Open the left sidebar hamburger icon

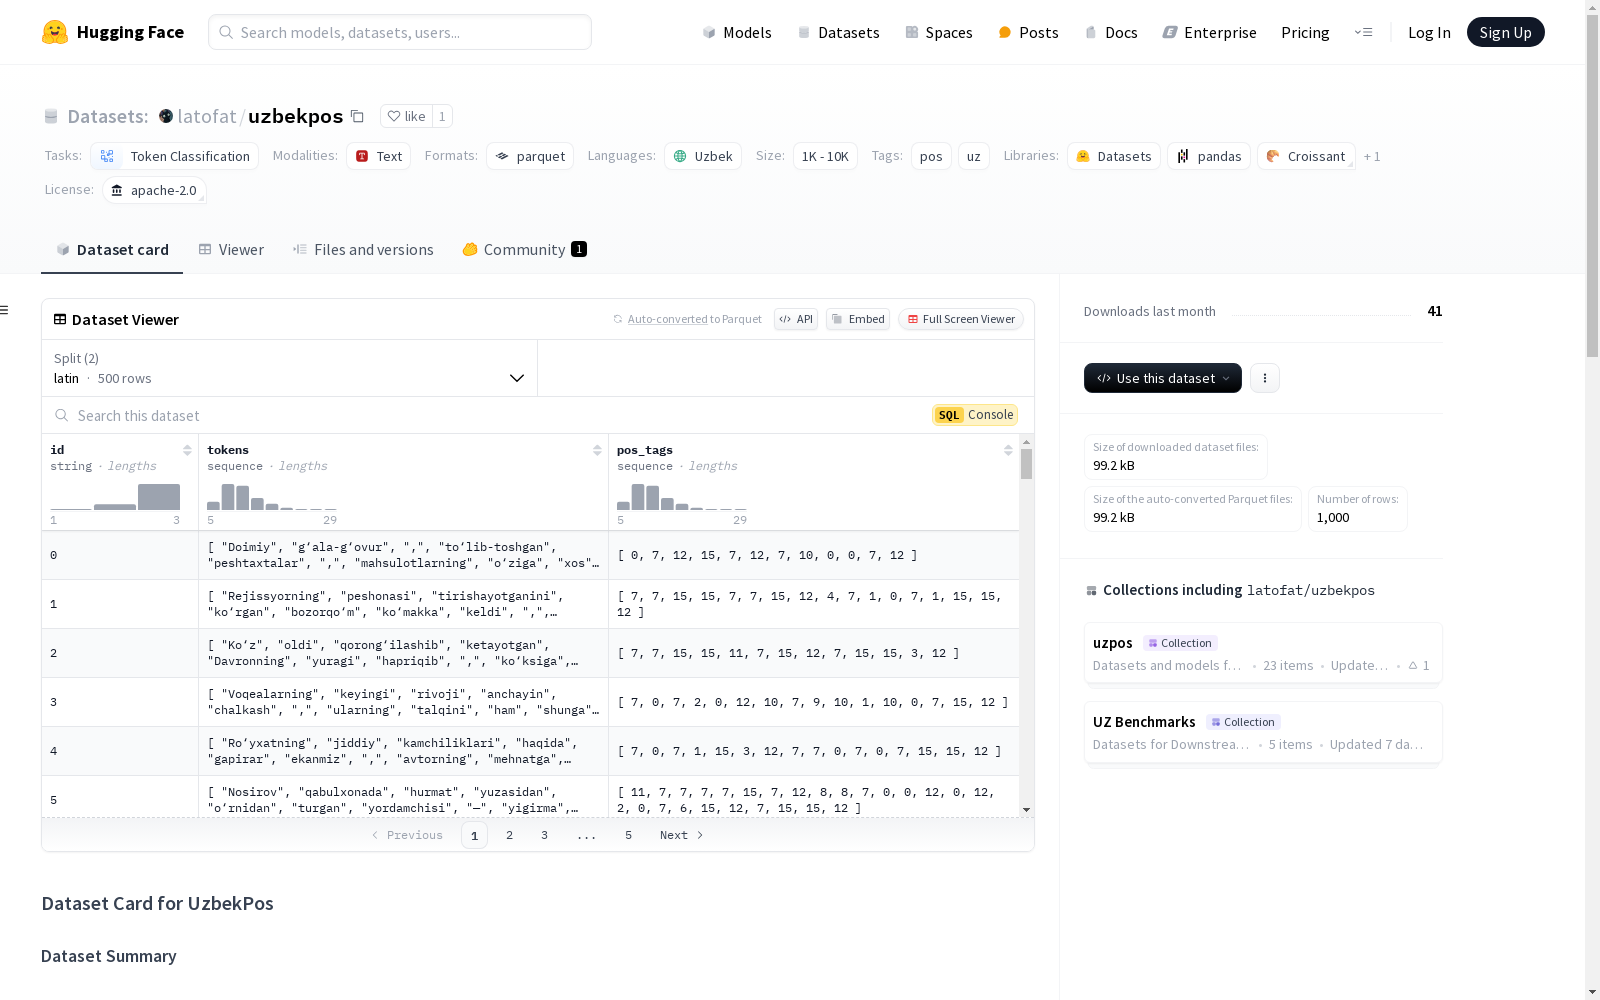4,310
